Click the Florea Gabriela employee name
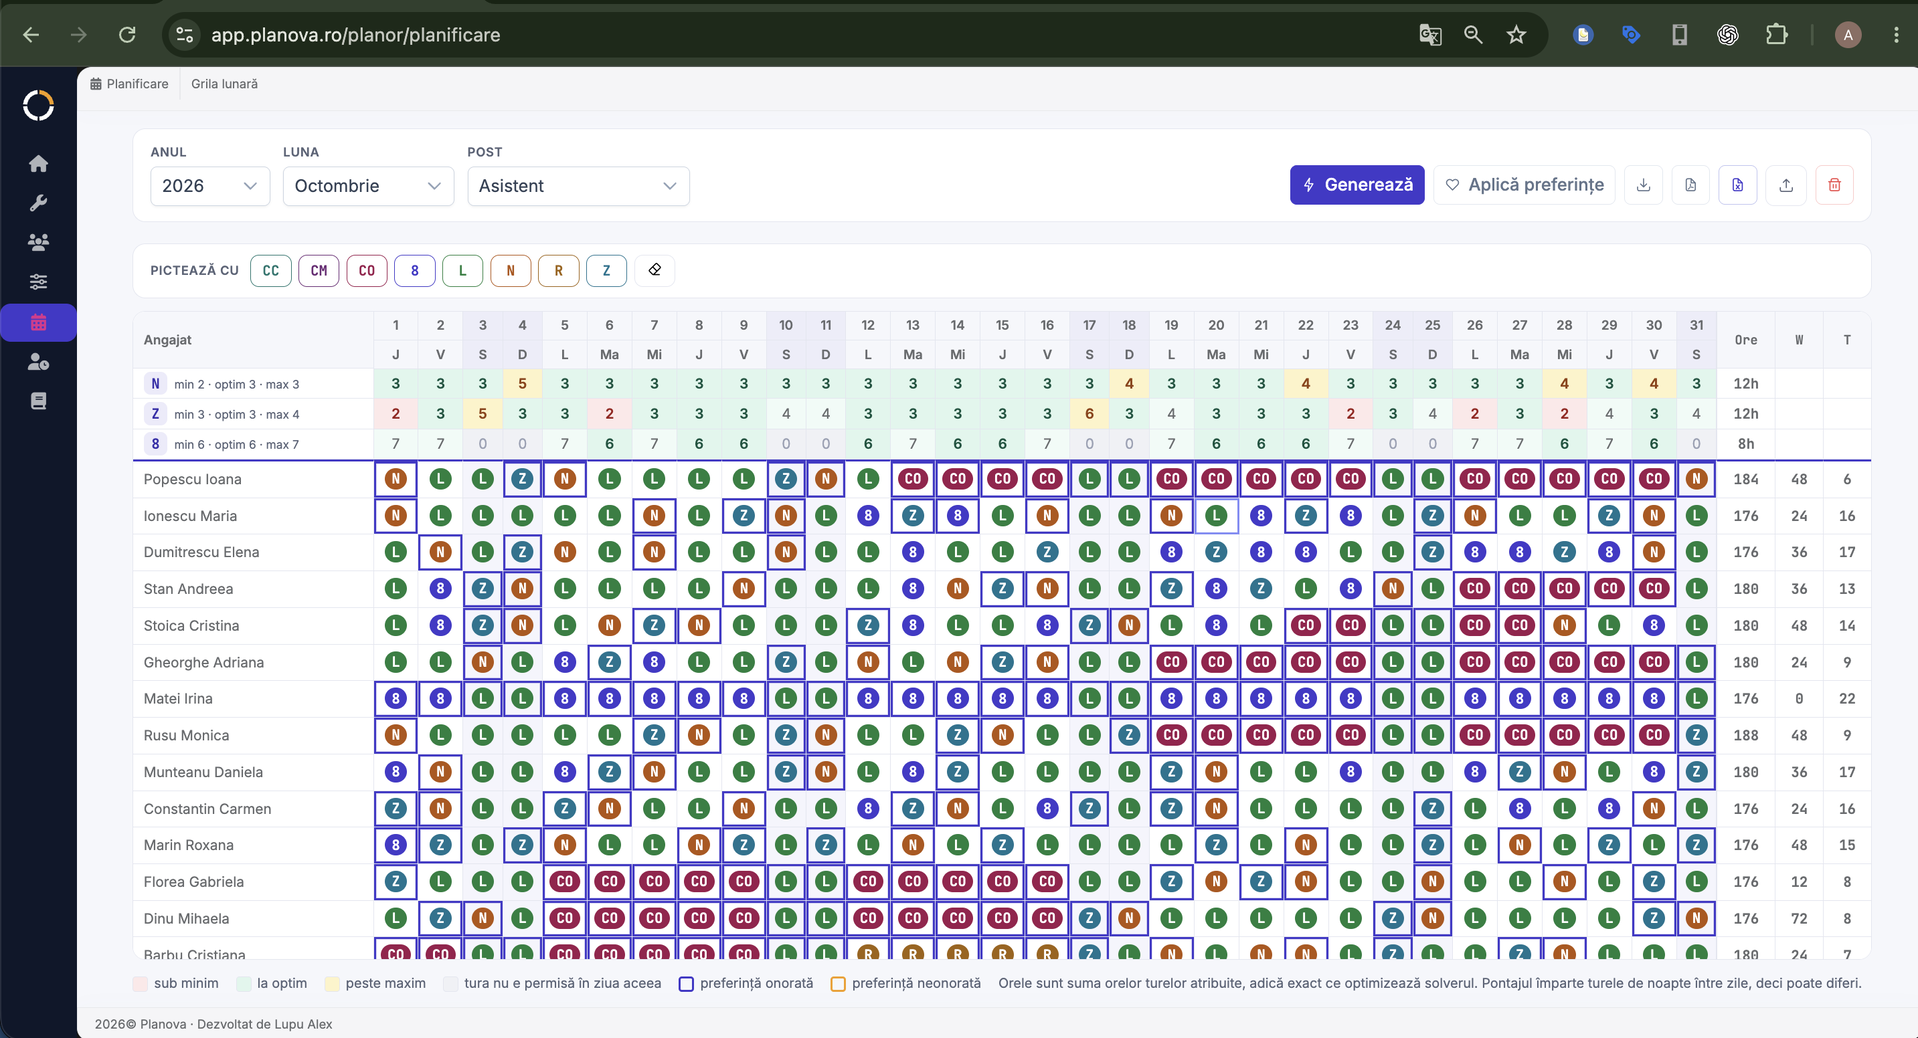This screenshot has height=1038, width=1918. 193,882
